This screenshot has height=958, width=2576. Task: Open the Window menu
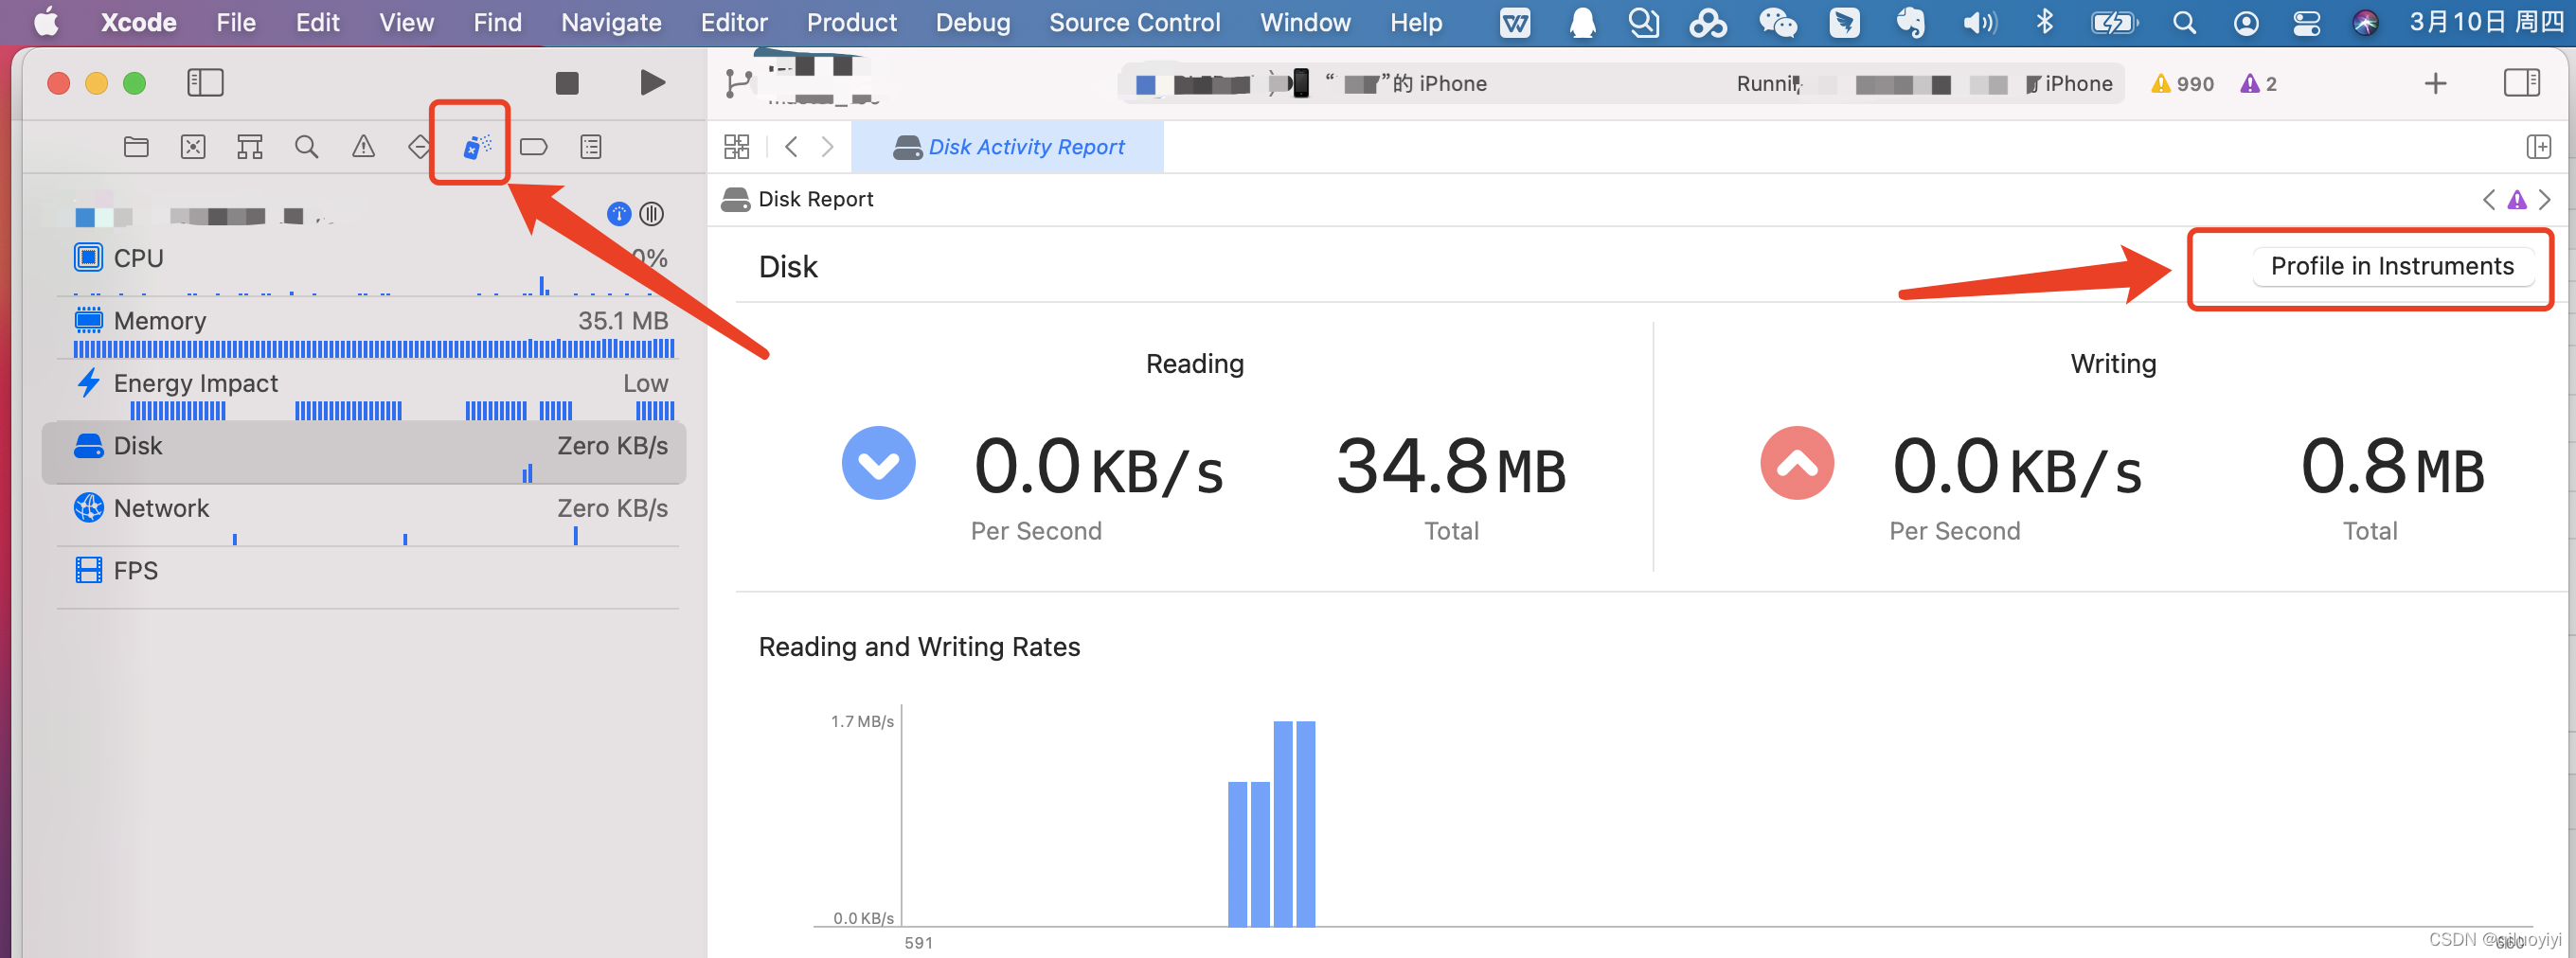1305,22
